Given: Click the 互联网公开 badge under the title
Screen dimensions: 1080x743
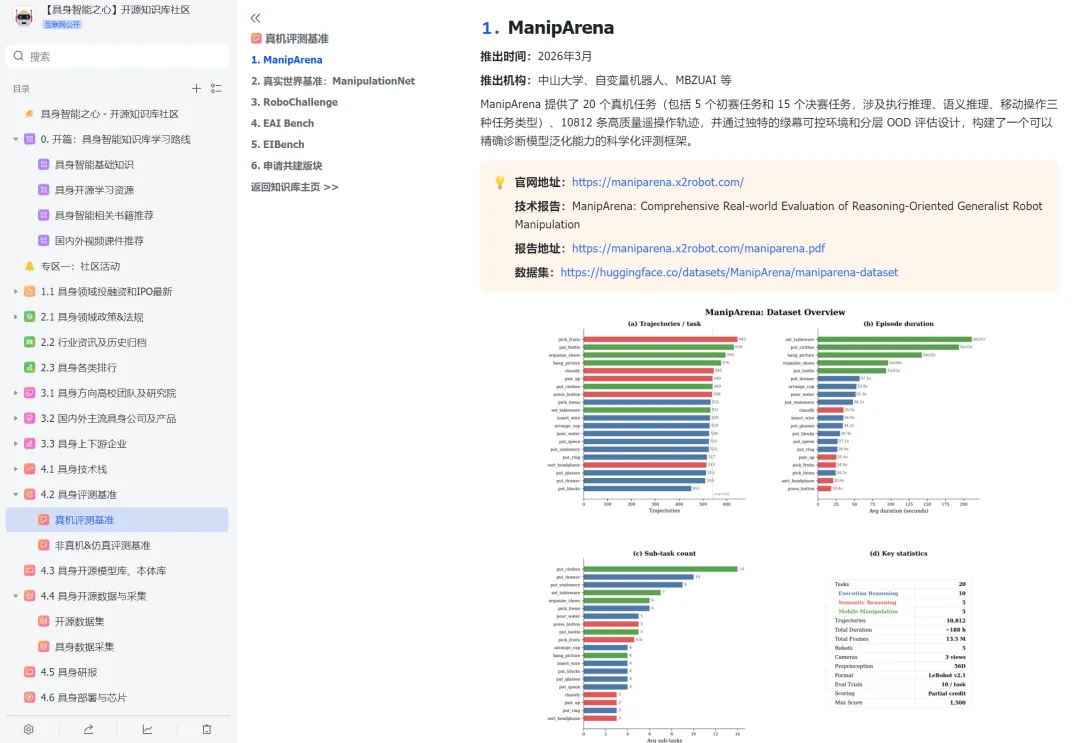Looking at the screenshot, I should point(62,24).
